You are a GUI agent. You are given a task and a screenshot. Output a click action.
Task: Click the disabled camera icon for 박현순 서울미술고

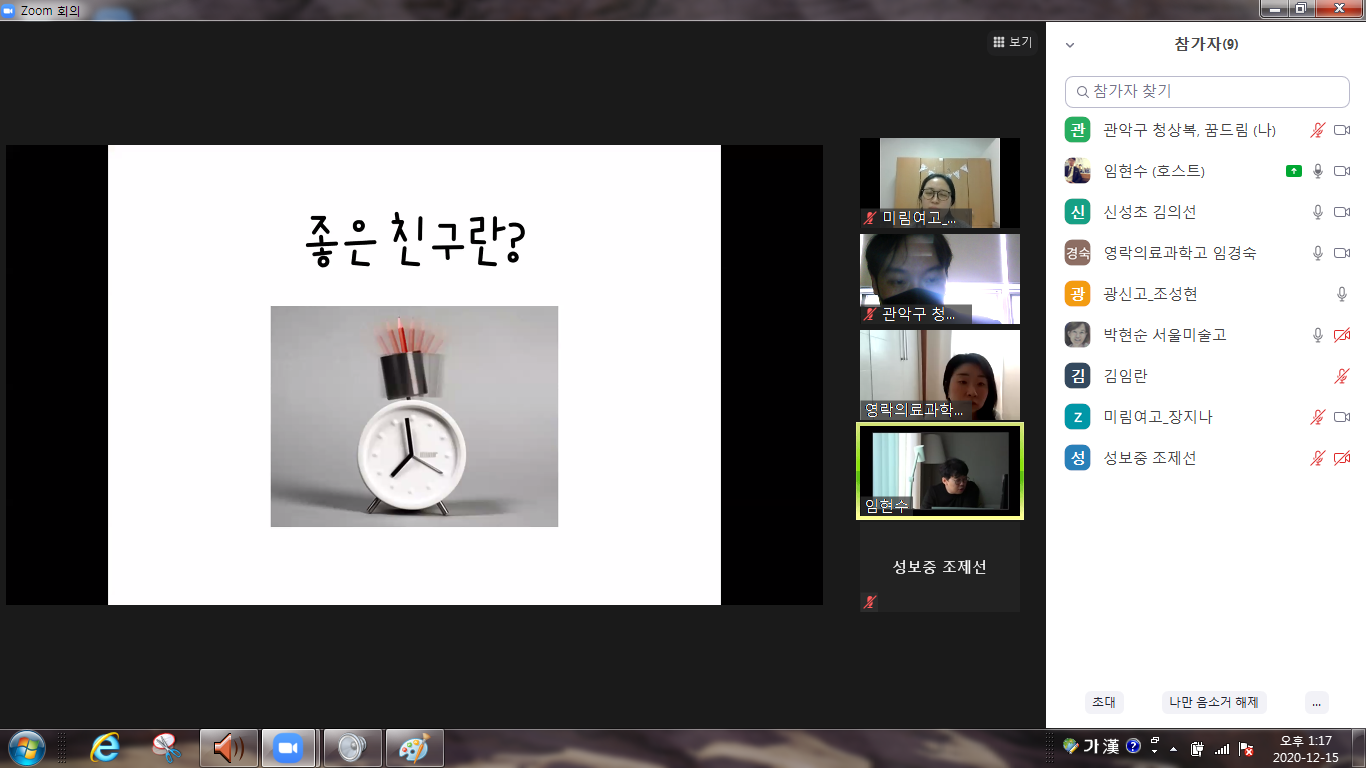point(1342,335)
